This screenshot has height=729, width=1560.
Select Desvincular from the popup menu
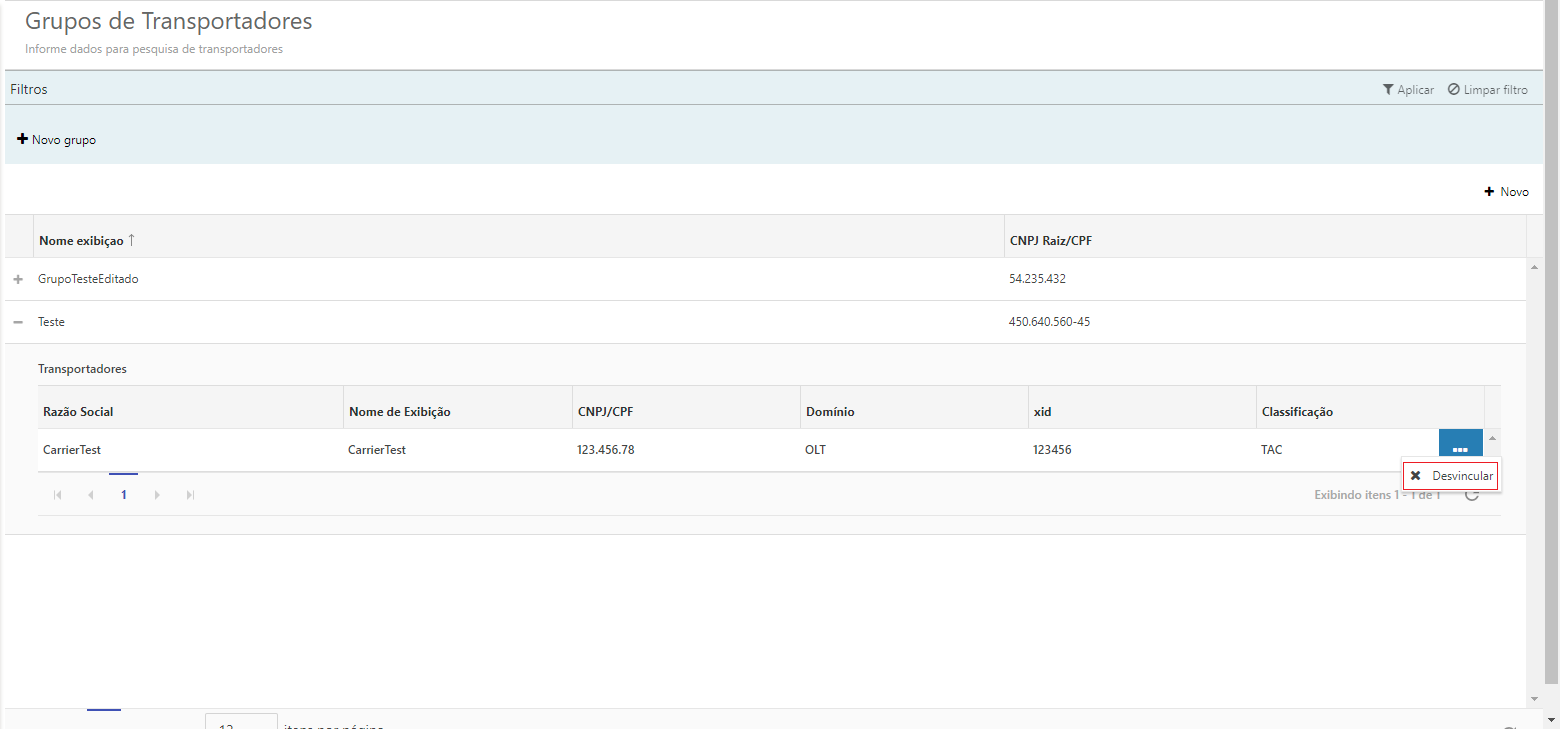[1451, 476]
